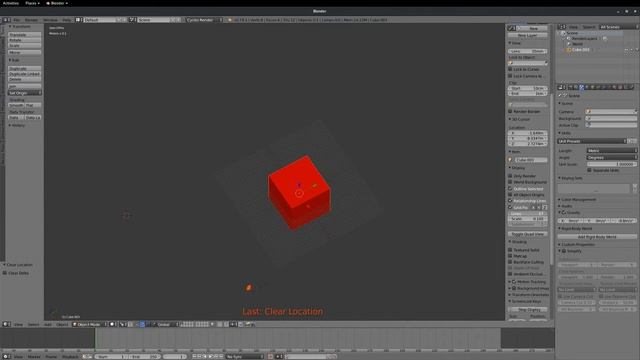This screenshot has width=640, height=360.
Task: Open the Angle unit dropdown
Action: point(612,157)
